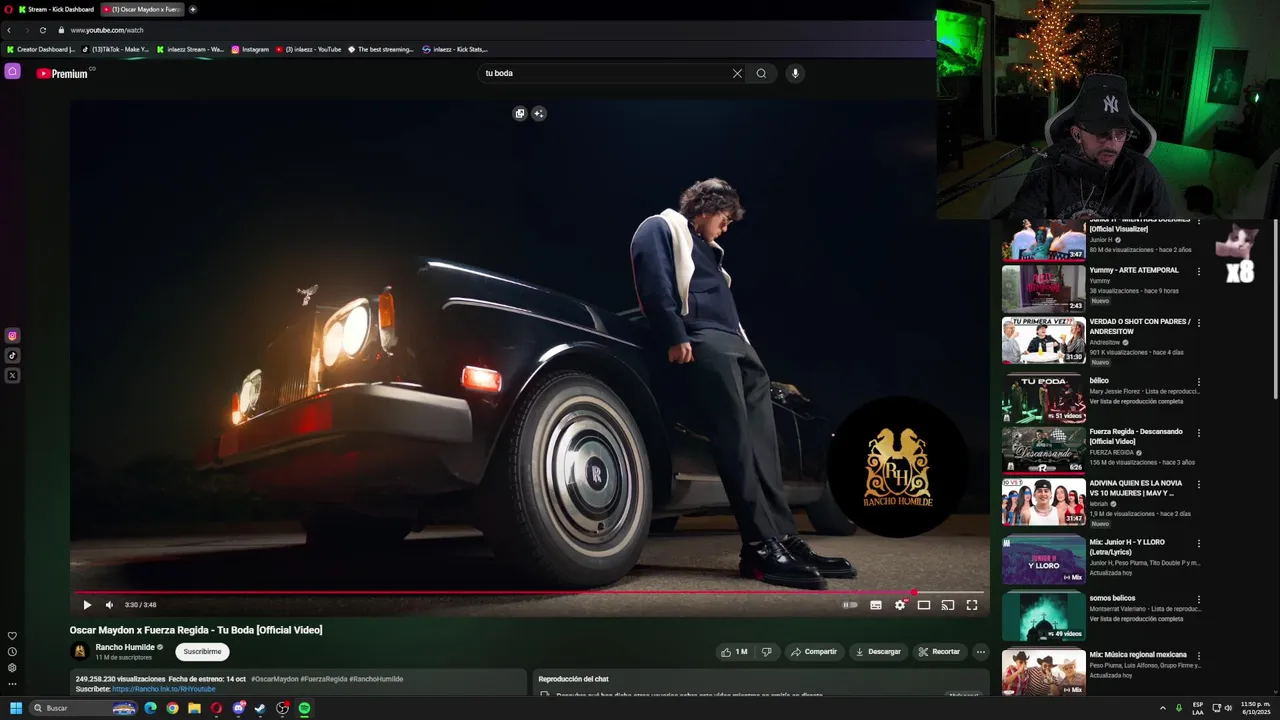Image resolution: width=1280 pixels, height=720 pixels.
Task: Switch to Stream - Kick Dashboard tab
Action: pos(56,9)
